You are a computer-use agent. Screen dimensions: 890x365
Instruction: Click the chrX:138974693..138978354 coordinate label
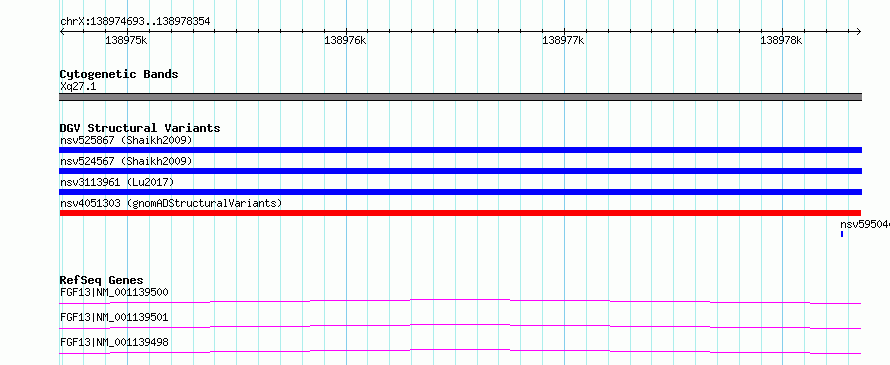(x=135, y=21)
